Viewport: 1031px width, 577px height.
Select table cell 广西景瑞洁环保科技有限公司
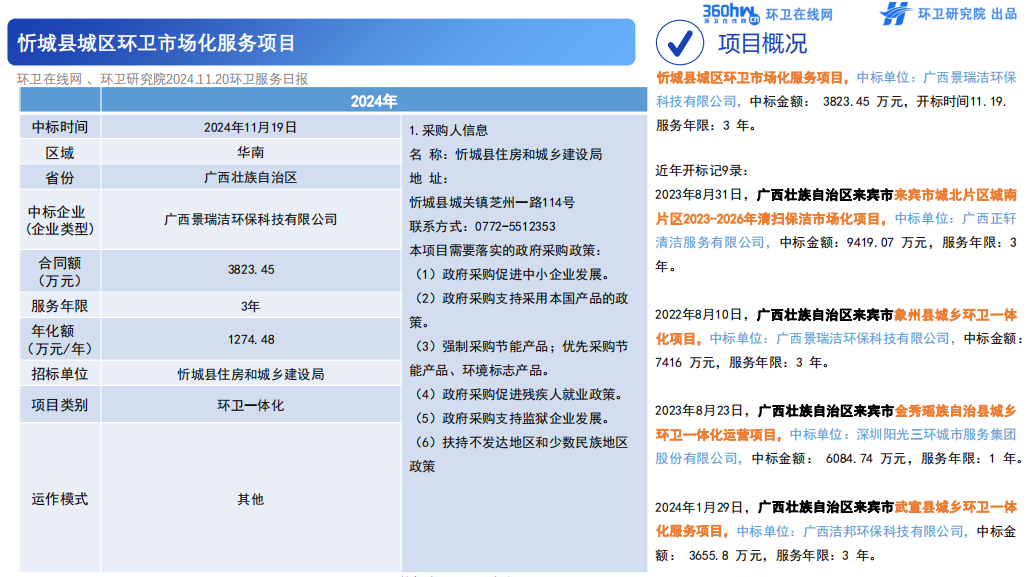click(x=251, y=219)
